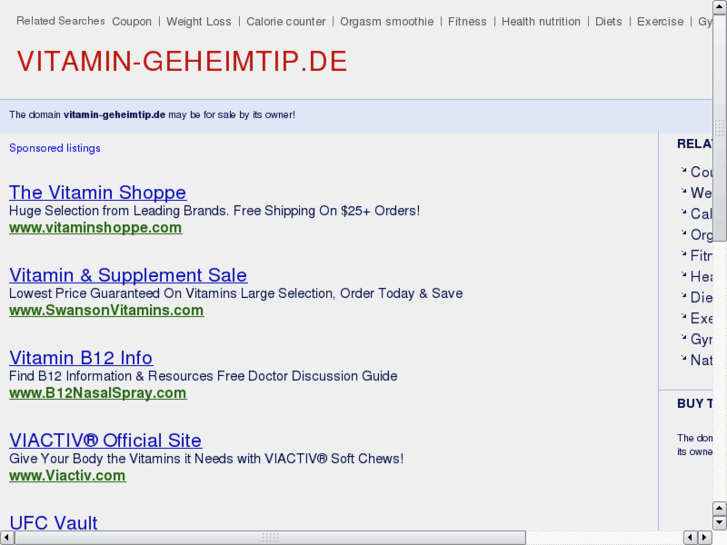Click 'Give Your Body the Vitamins' description
The height and width of the screenshot is (545, 727).
pos(206,458)
